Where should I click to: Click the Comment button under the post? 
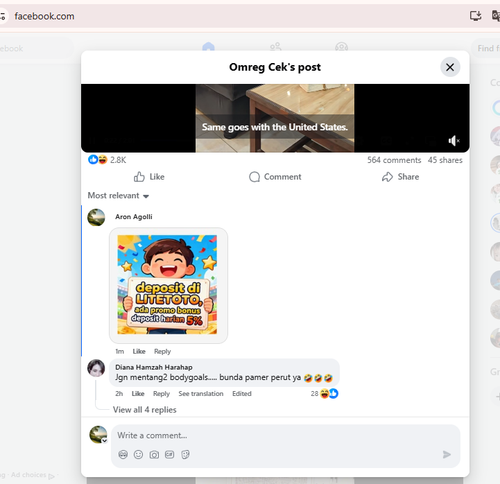click(x=275, y=177)
